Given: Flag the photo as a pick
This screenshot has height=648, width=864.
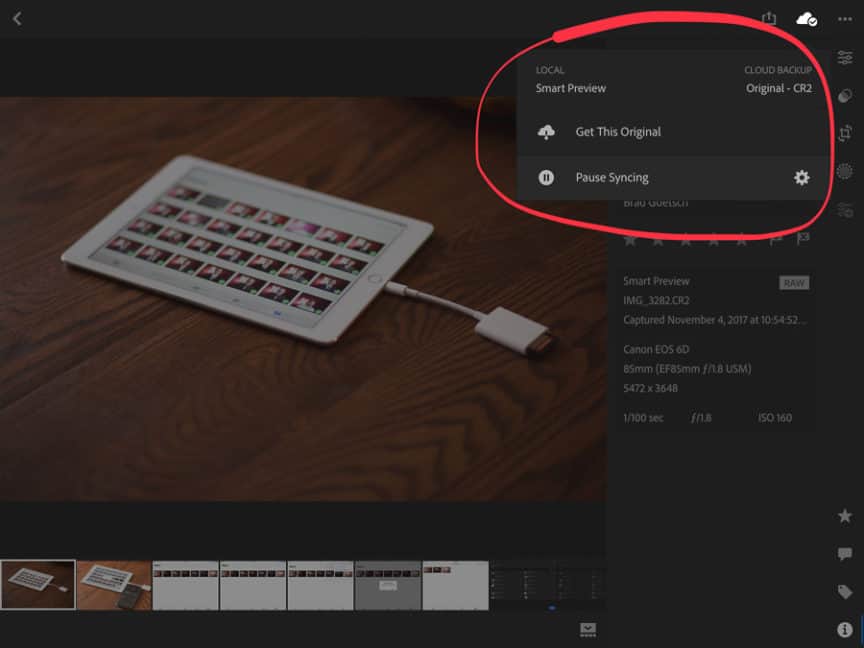Looking at the screenshot, I should (x=776, y=239).
